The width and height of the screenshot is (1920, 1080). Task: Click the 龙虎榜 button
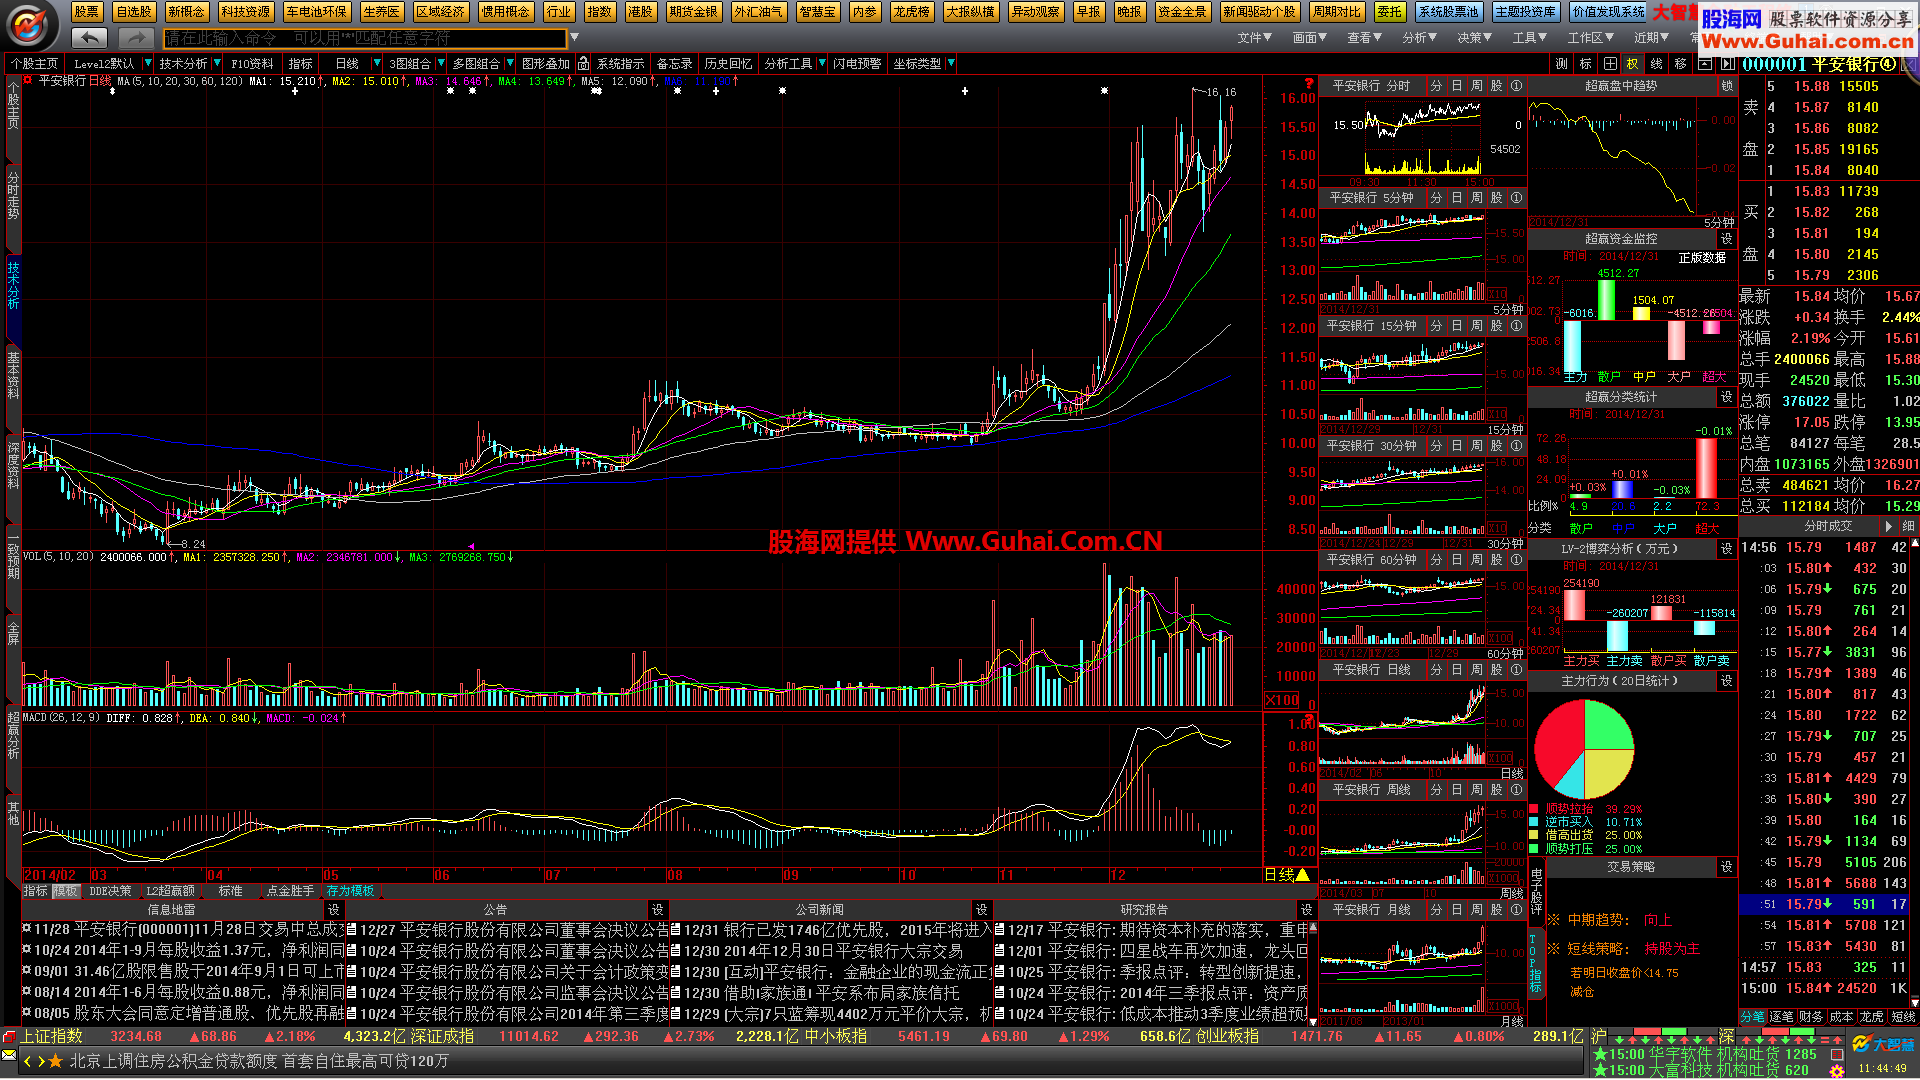[911, 12]
